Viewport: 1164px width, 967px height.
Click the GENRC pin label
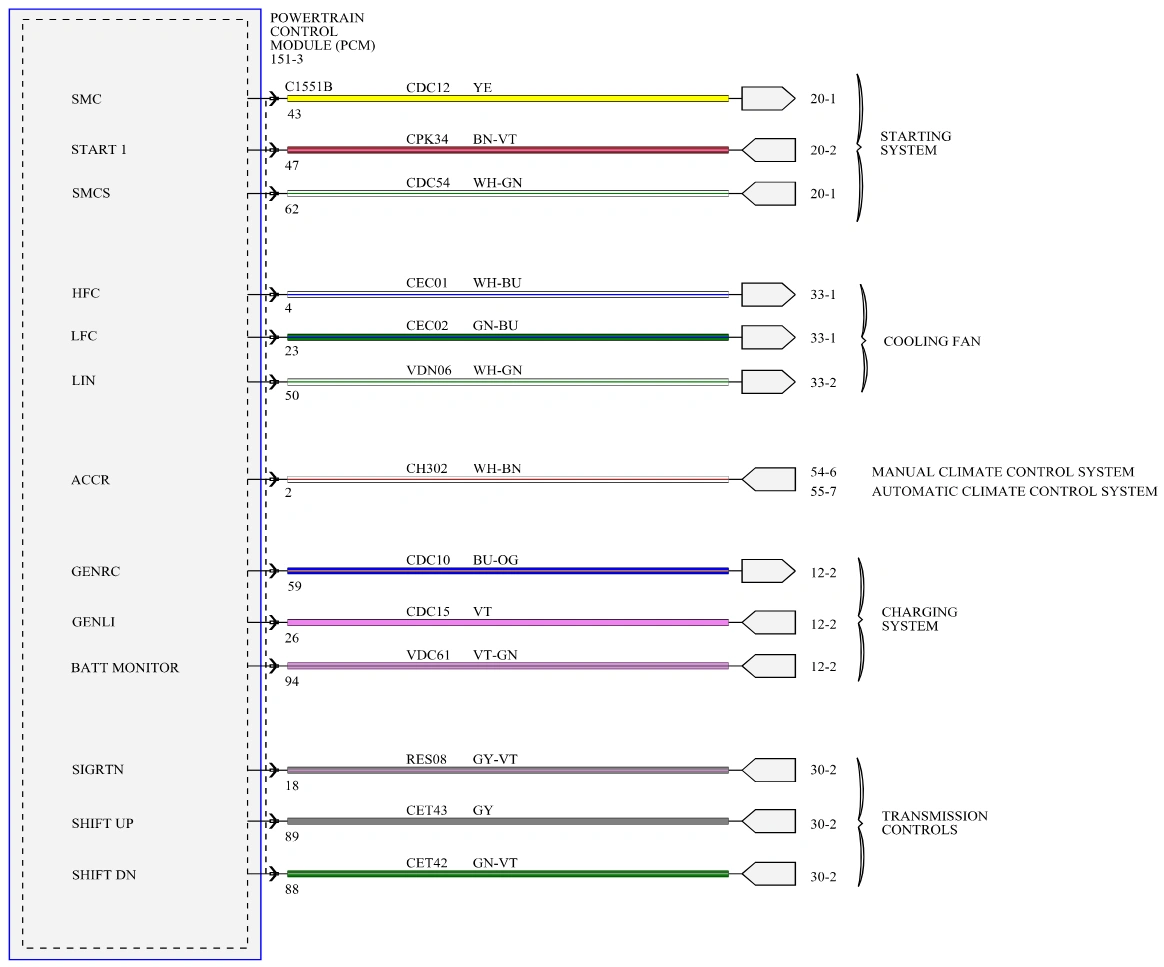(x=95, y=571)
